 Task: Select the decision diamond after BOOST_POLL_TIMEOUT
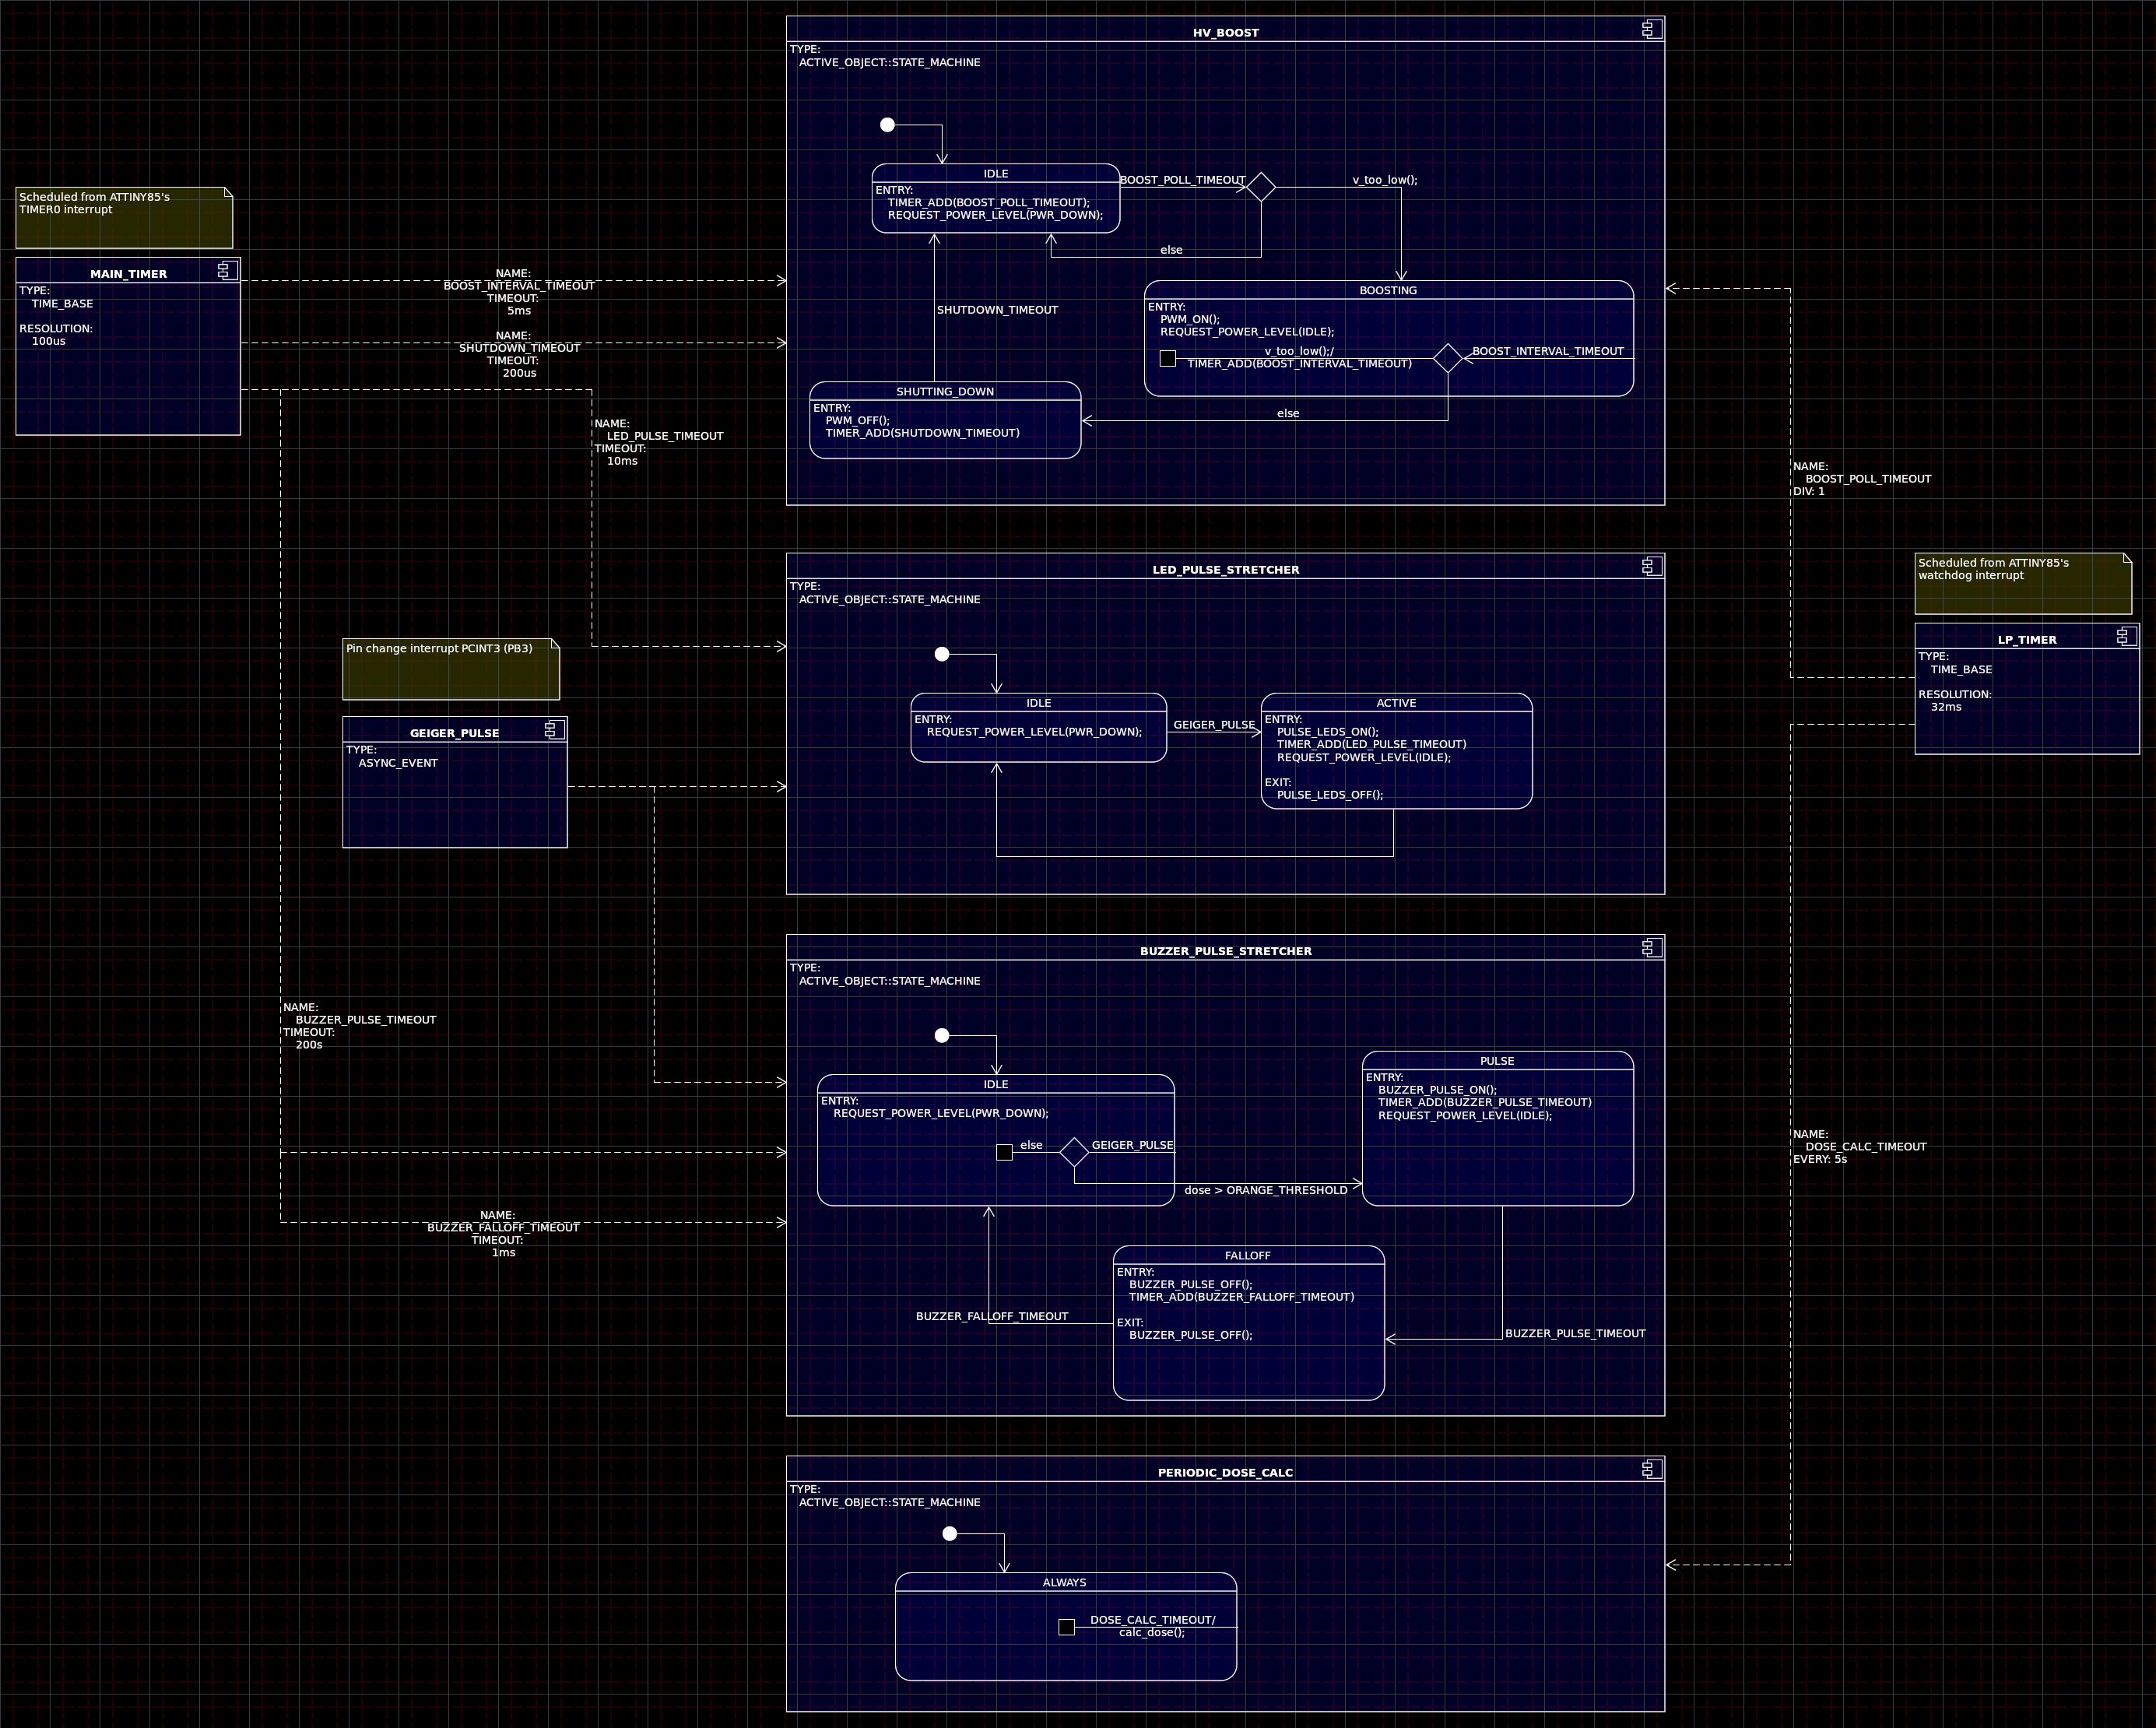tap(1261, 187)
